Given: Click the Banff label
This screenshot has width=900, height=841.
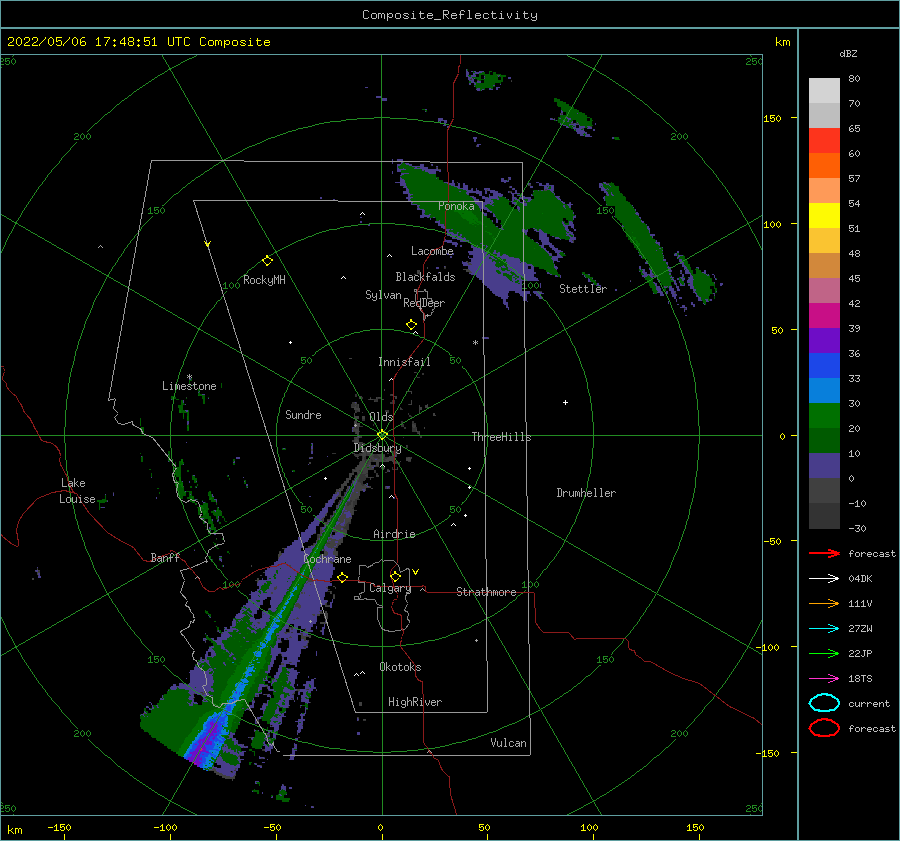Looking at the screenshot, I should tap(165, 557).
